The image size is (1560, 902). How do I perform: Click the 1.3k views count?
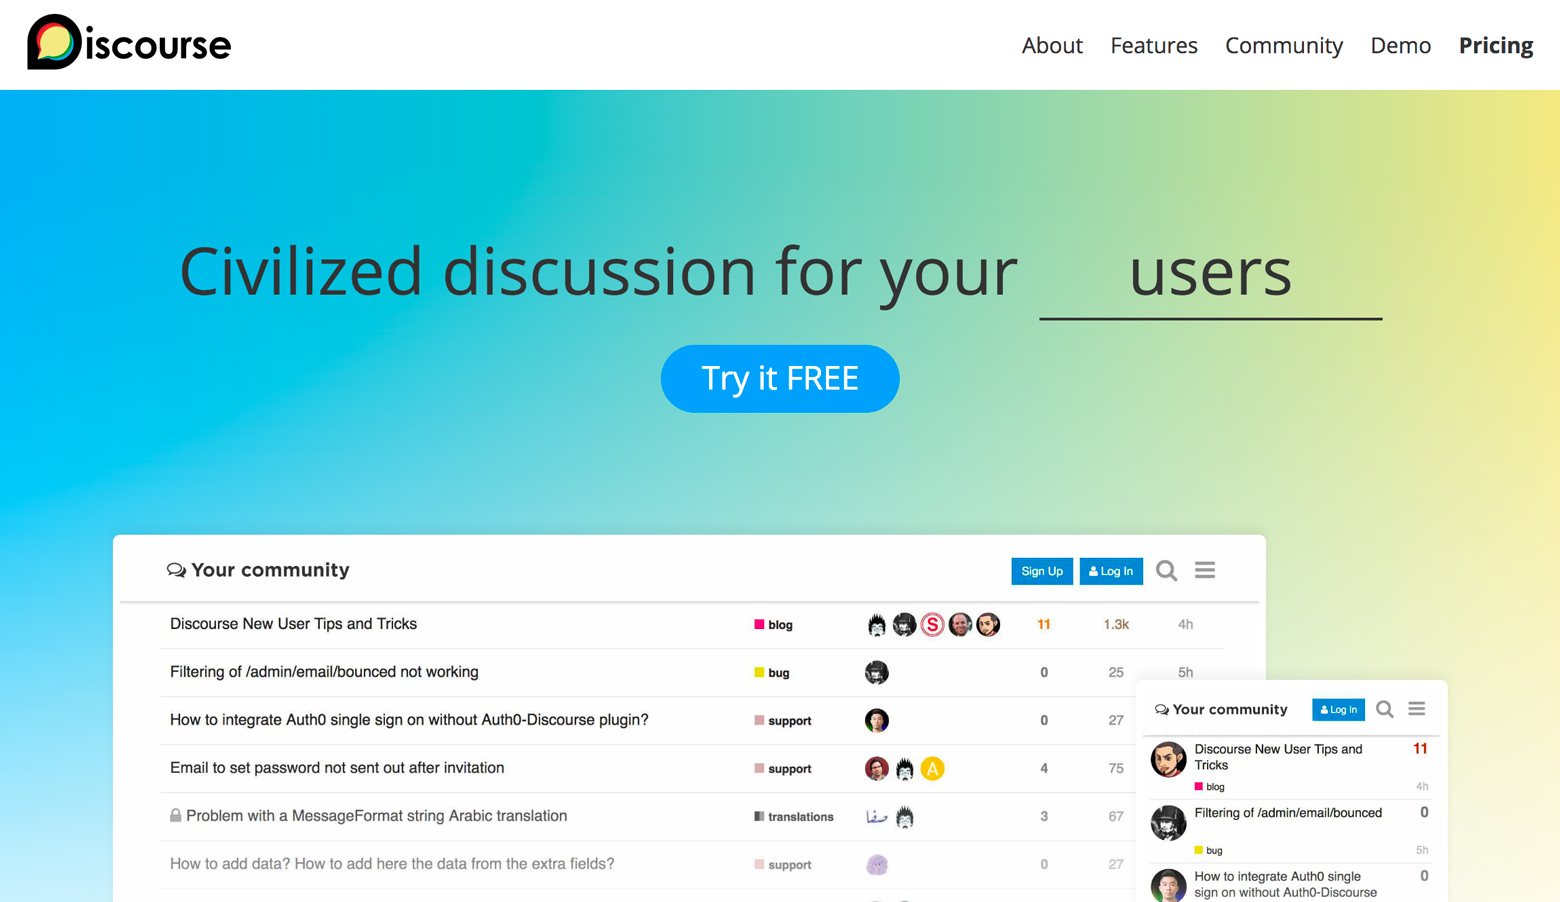coord(1116,624)
